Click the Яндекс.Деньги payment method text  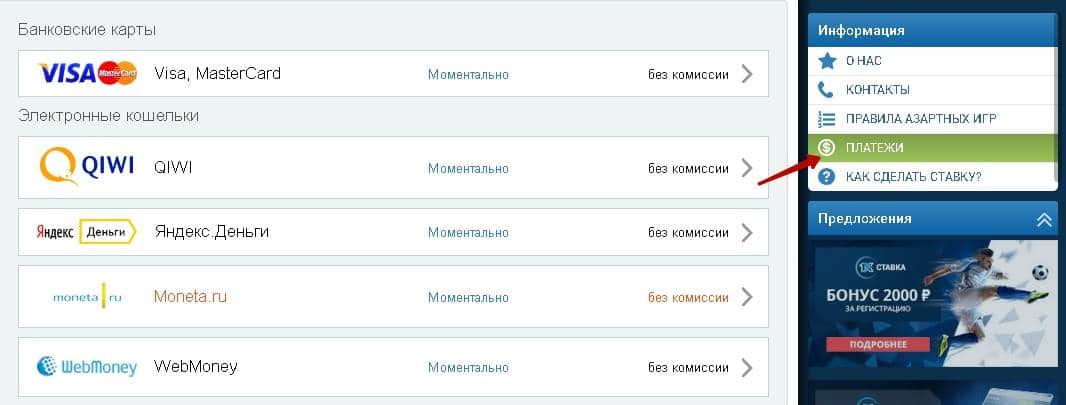(211, 232)
